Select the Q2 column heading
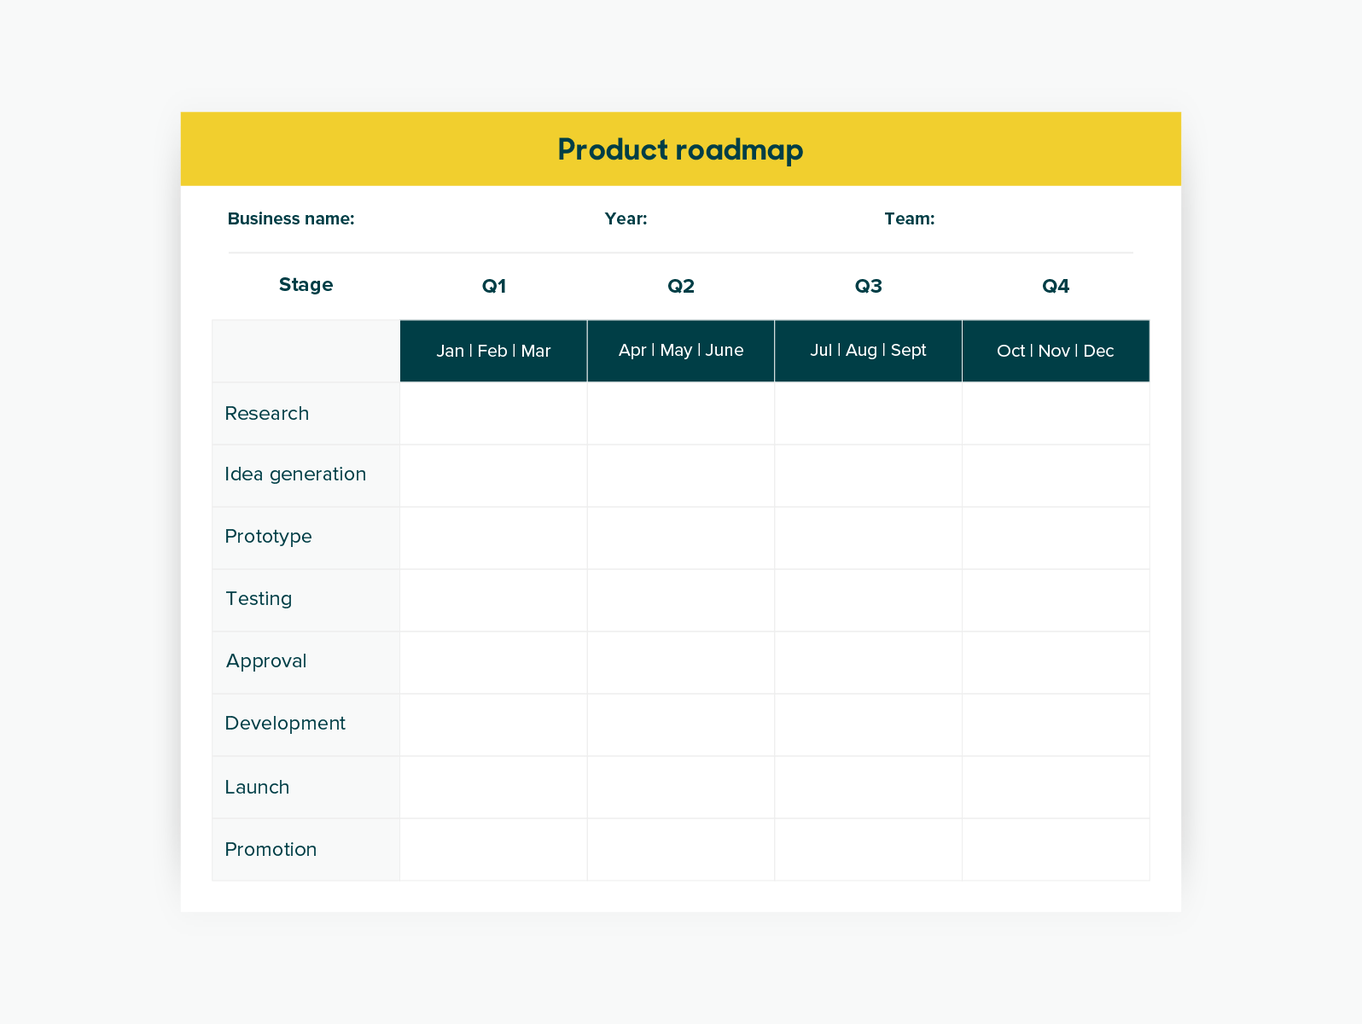 [x=681, y=286]
